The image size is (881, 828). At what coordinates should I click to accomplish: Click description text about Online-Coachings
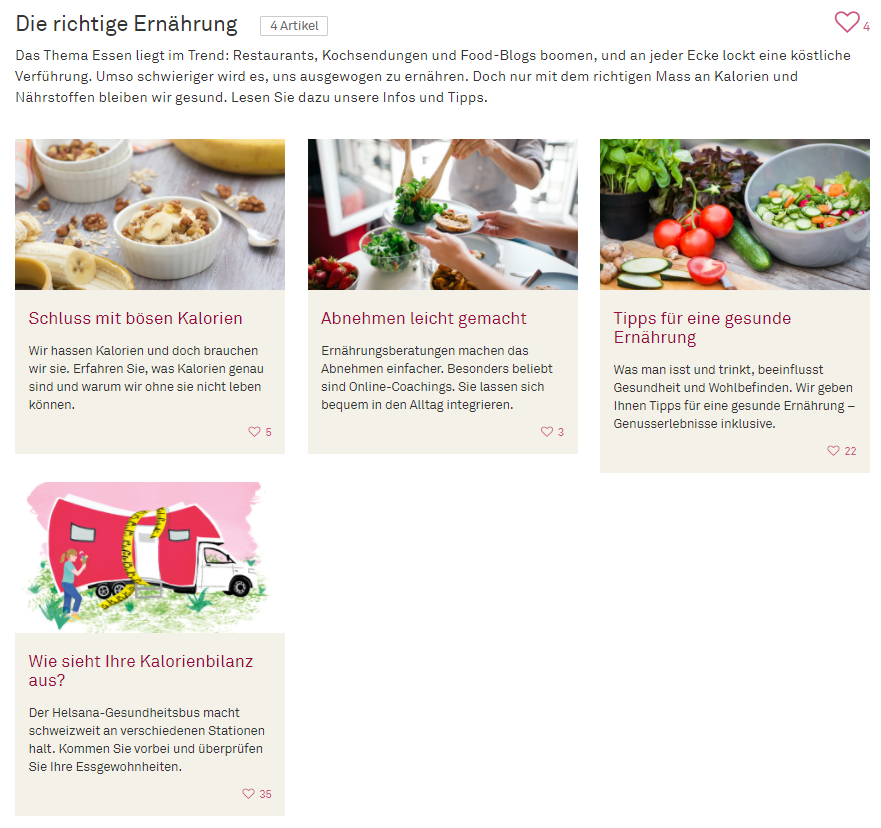tap(437, 377)
